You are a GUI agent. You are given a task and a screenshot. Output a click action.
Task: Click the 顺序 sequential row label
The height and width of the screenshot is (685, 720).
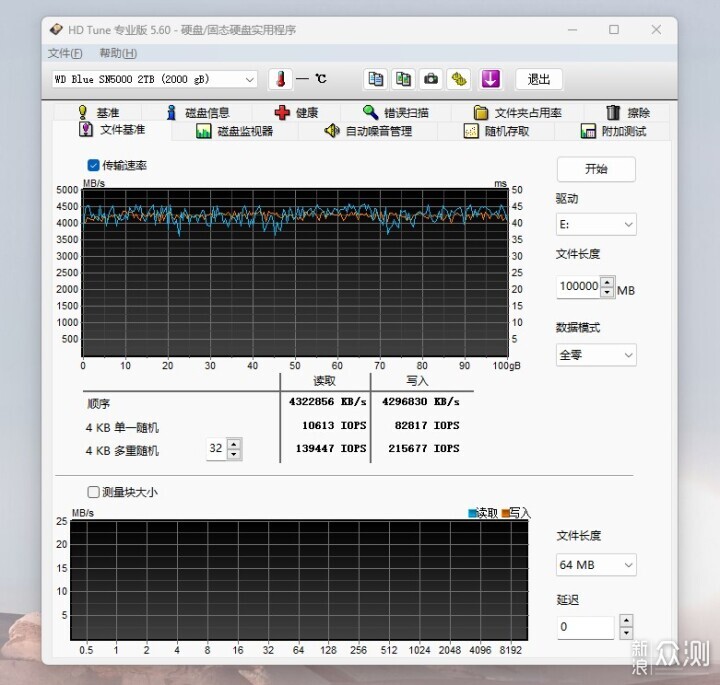pos(98,404)
